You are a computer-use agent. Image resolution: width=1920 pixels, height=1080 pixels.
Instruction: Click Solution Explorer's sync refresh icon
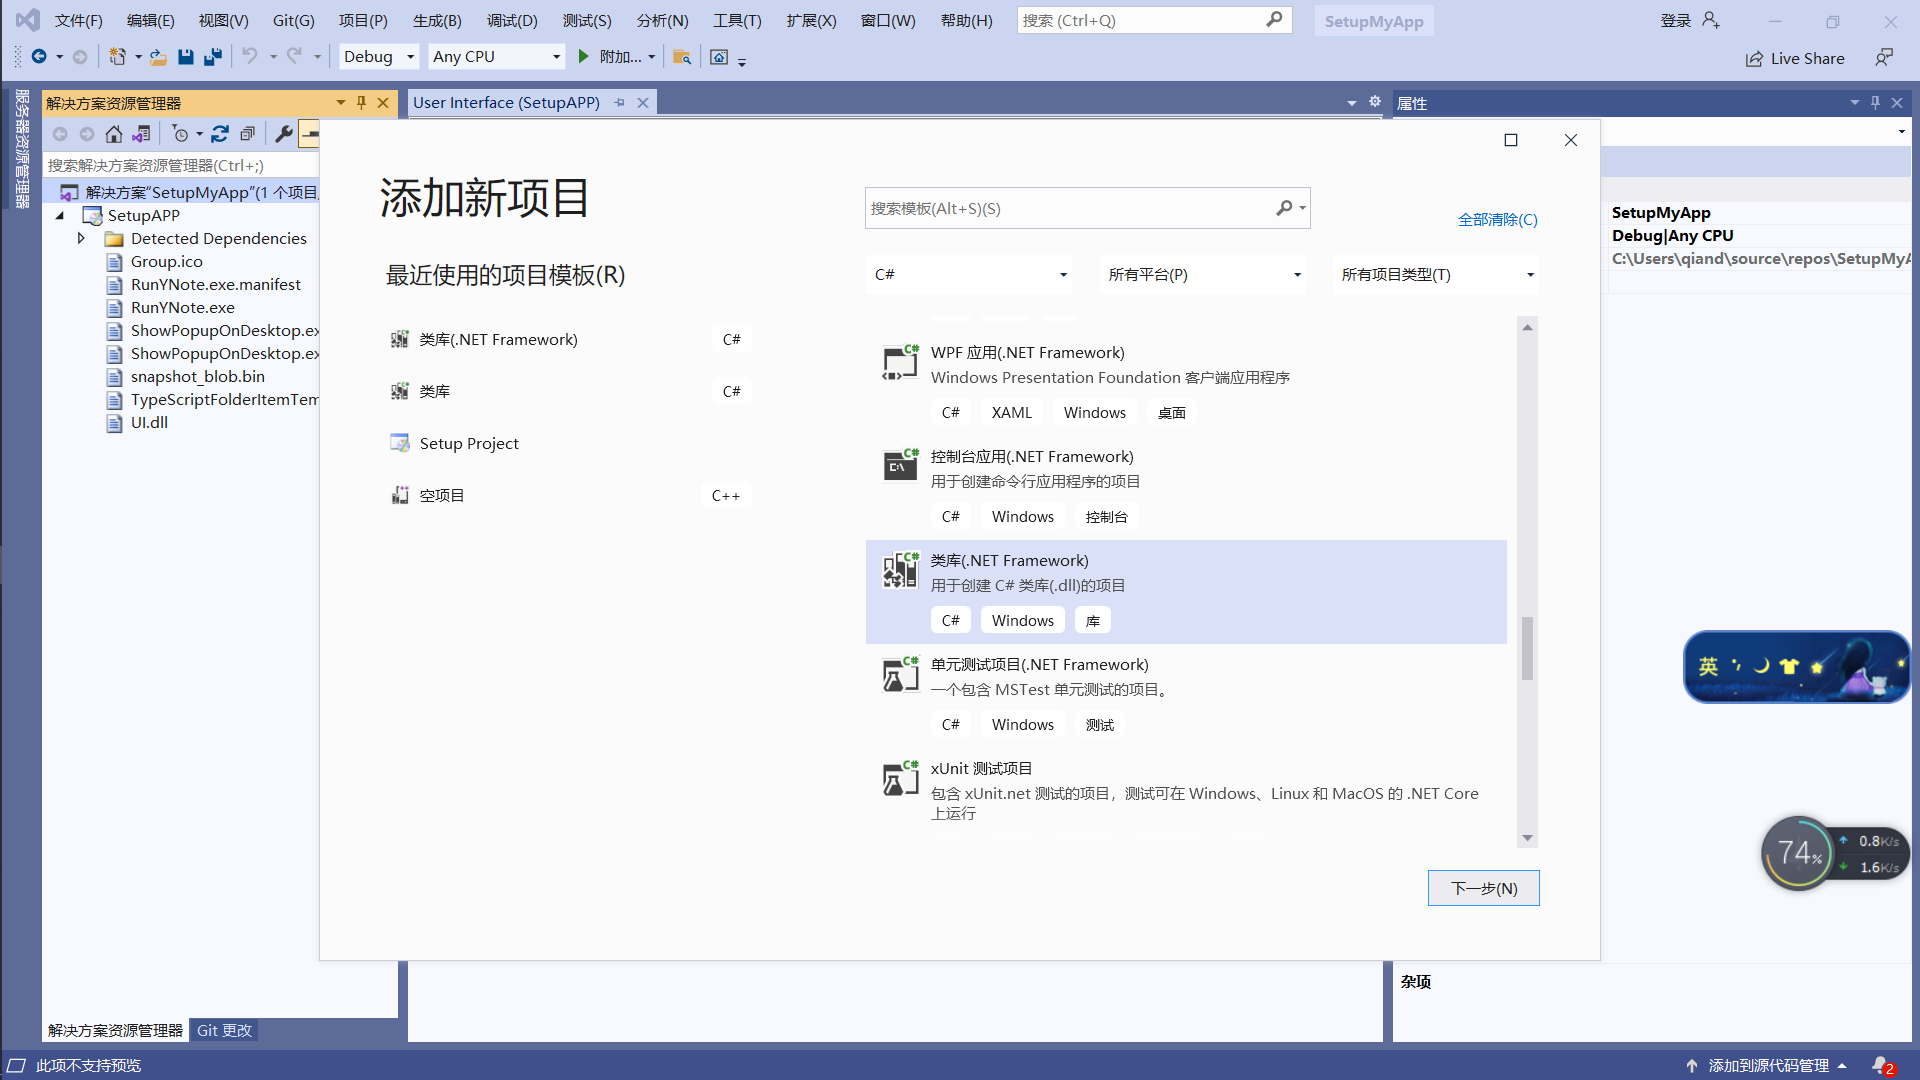[x=220, y=134]
